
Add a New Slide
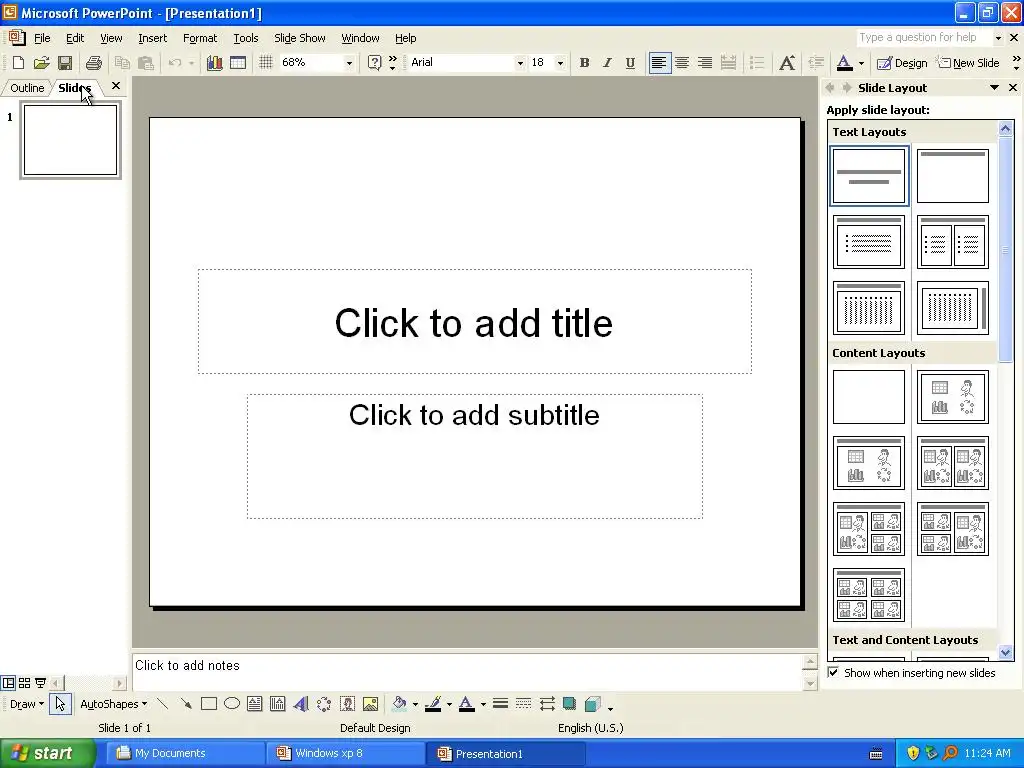pyautogui.click(x=968, y=63)
